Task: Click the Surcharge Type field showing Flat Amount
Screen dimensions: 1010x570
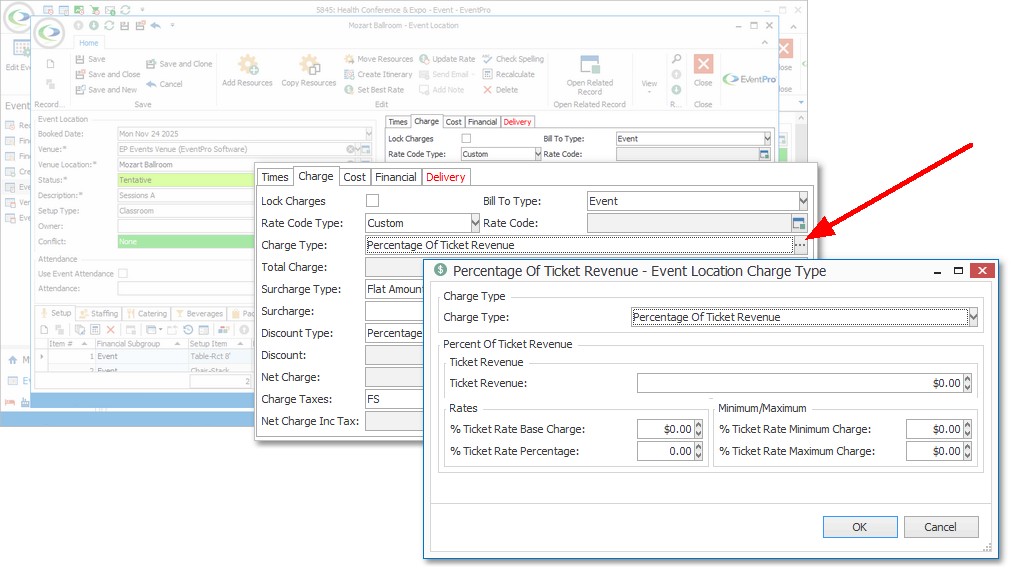Action: 394,289
